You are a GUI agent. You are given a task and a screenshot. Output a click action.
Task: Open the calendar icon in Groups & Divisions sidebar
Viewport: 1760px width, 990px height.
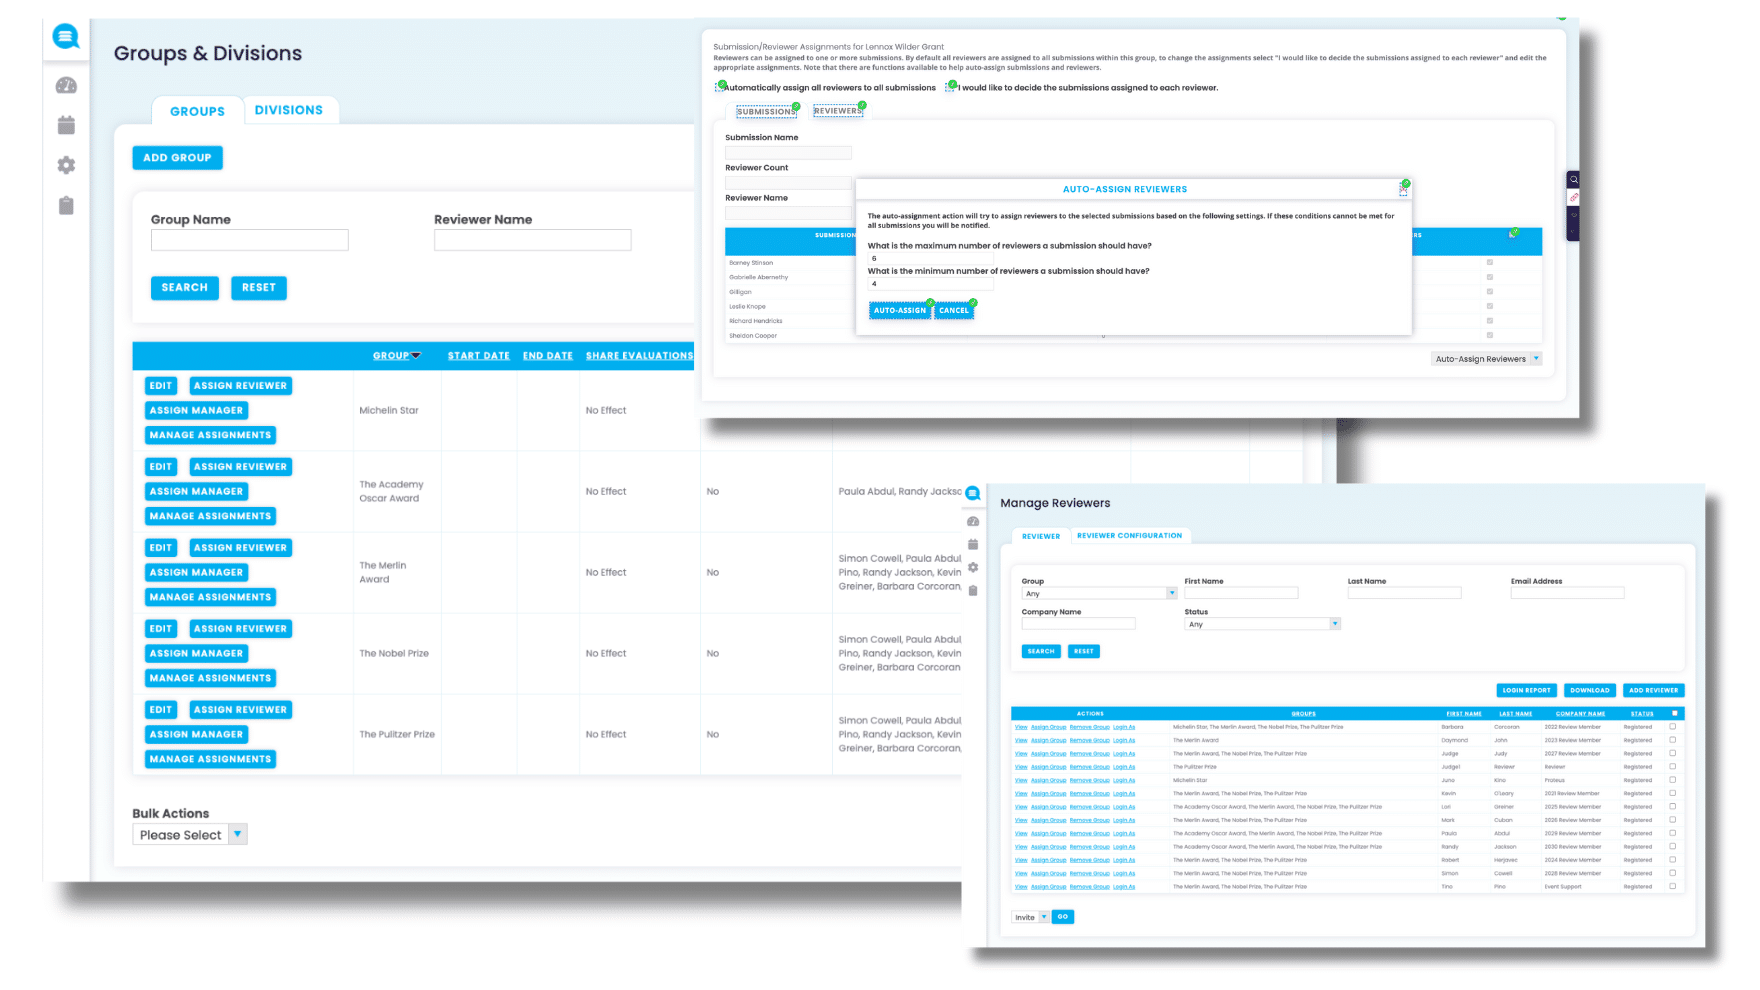pyautogui.click(x=66, y=125)
